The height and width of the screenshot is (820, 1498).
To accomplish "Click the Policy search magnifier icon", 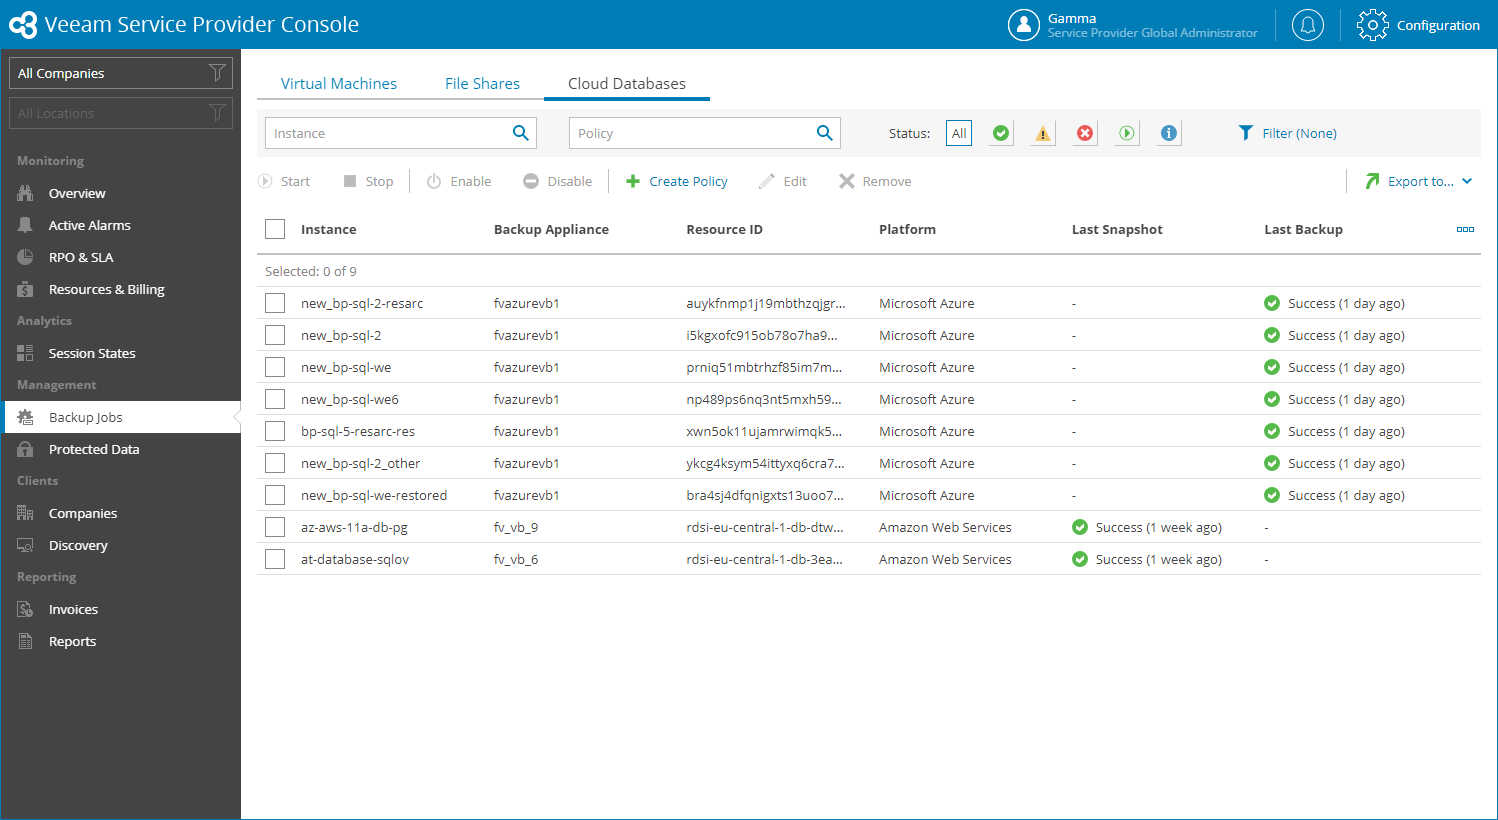I will (825, 133).
